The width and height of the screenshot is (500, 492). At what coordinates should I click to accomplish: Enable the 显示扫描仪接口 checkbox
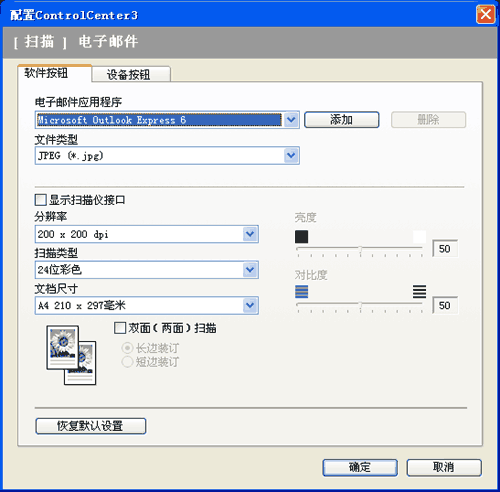click(40, 200)
